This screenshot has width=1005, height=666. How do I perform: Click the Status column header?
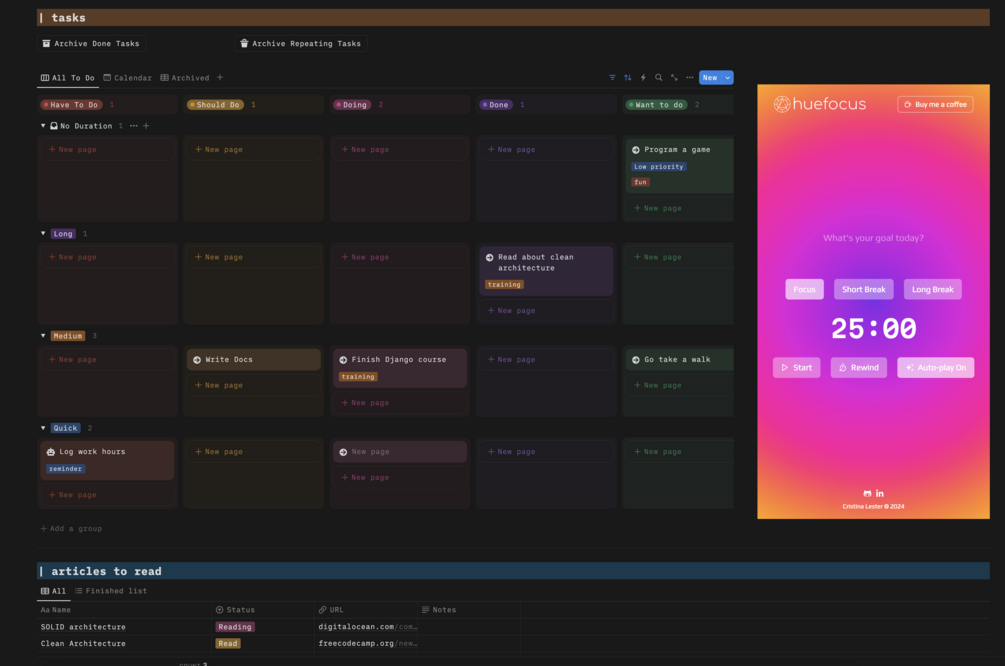[x=235, y=610]
